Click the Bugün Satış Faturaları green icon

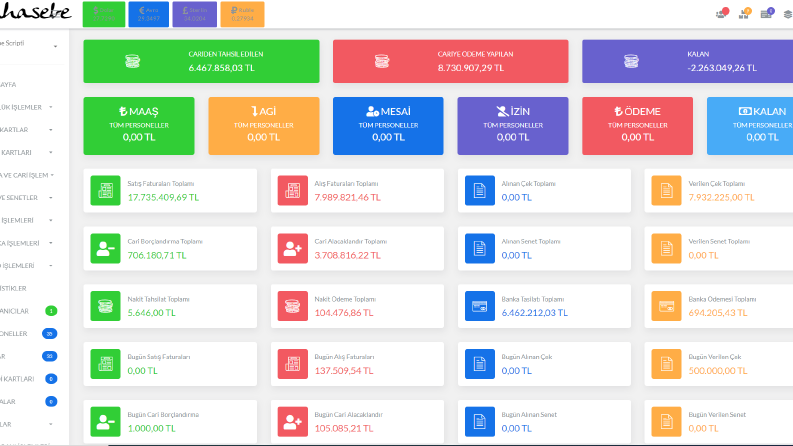[x=105, y=364]
